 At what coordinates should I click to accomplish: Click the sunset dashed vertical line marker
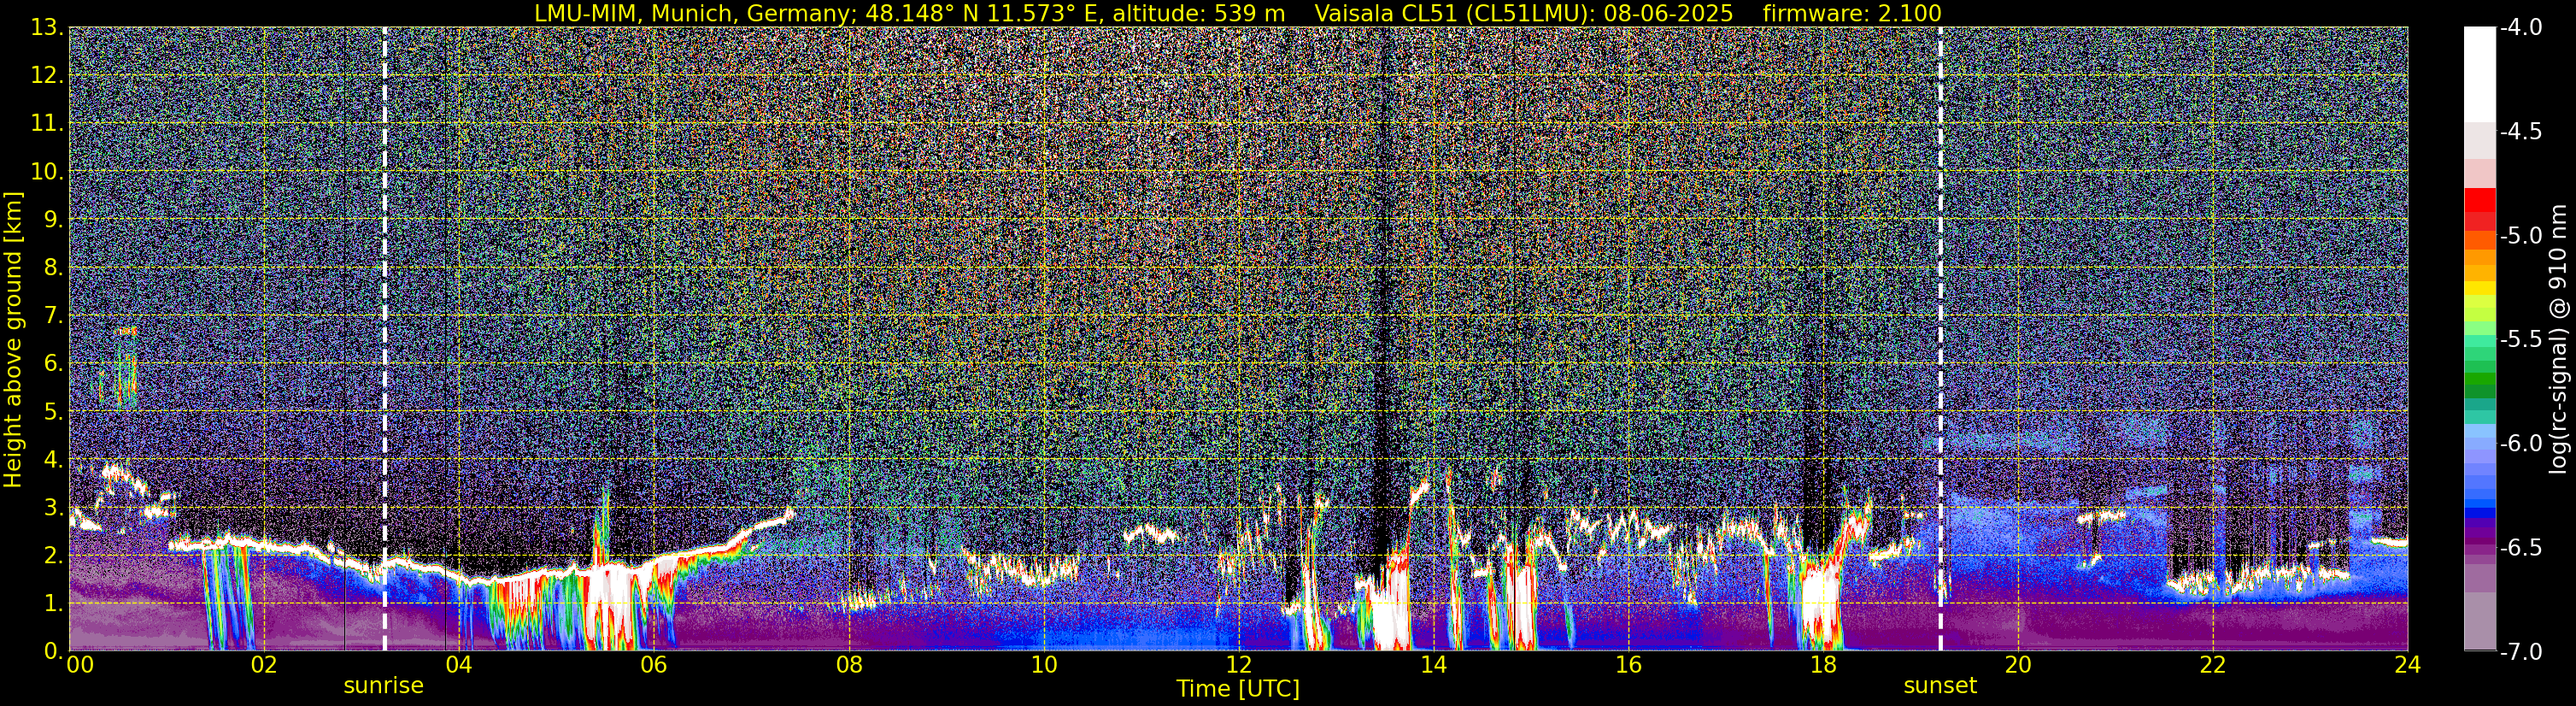pos(1940,339)
